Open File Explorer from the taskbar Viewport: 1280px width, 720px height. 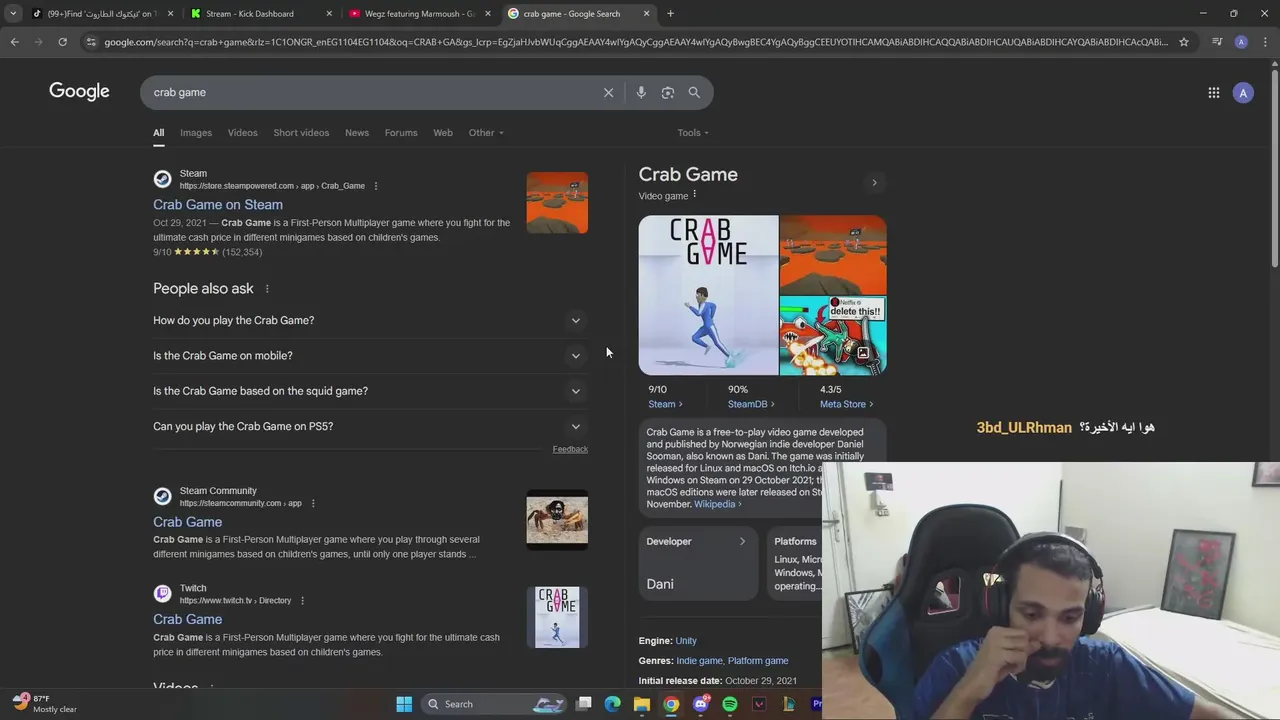pyautogui.click(x=642, y=704)
